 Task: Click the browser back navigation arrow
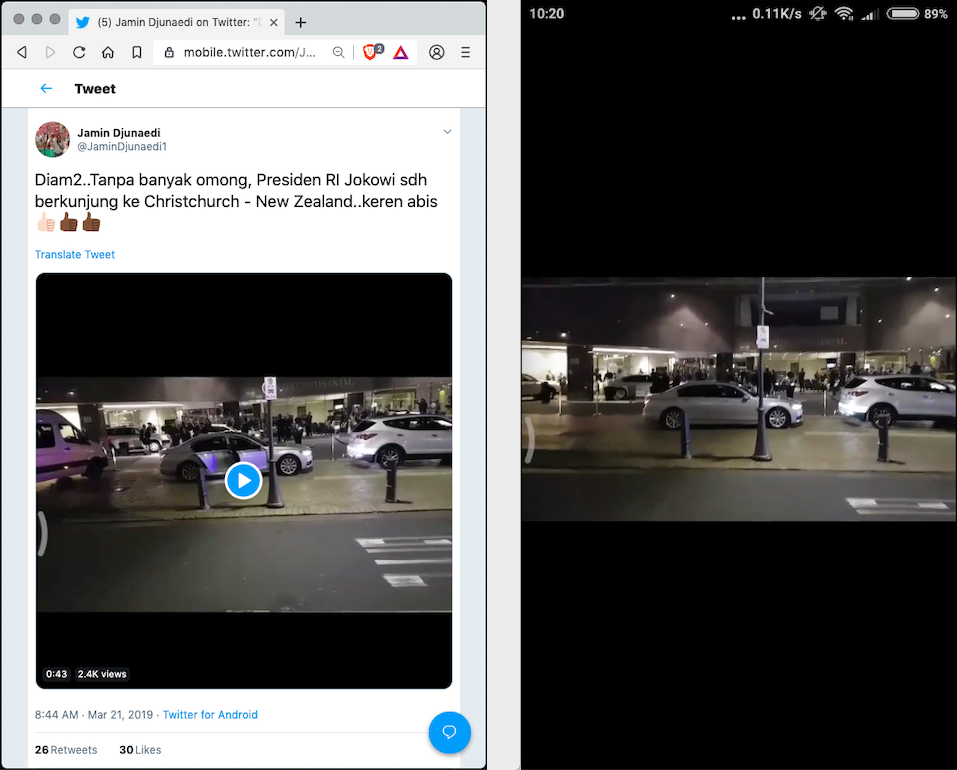[x=21, y=52]
